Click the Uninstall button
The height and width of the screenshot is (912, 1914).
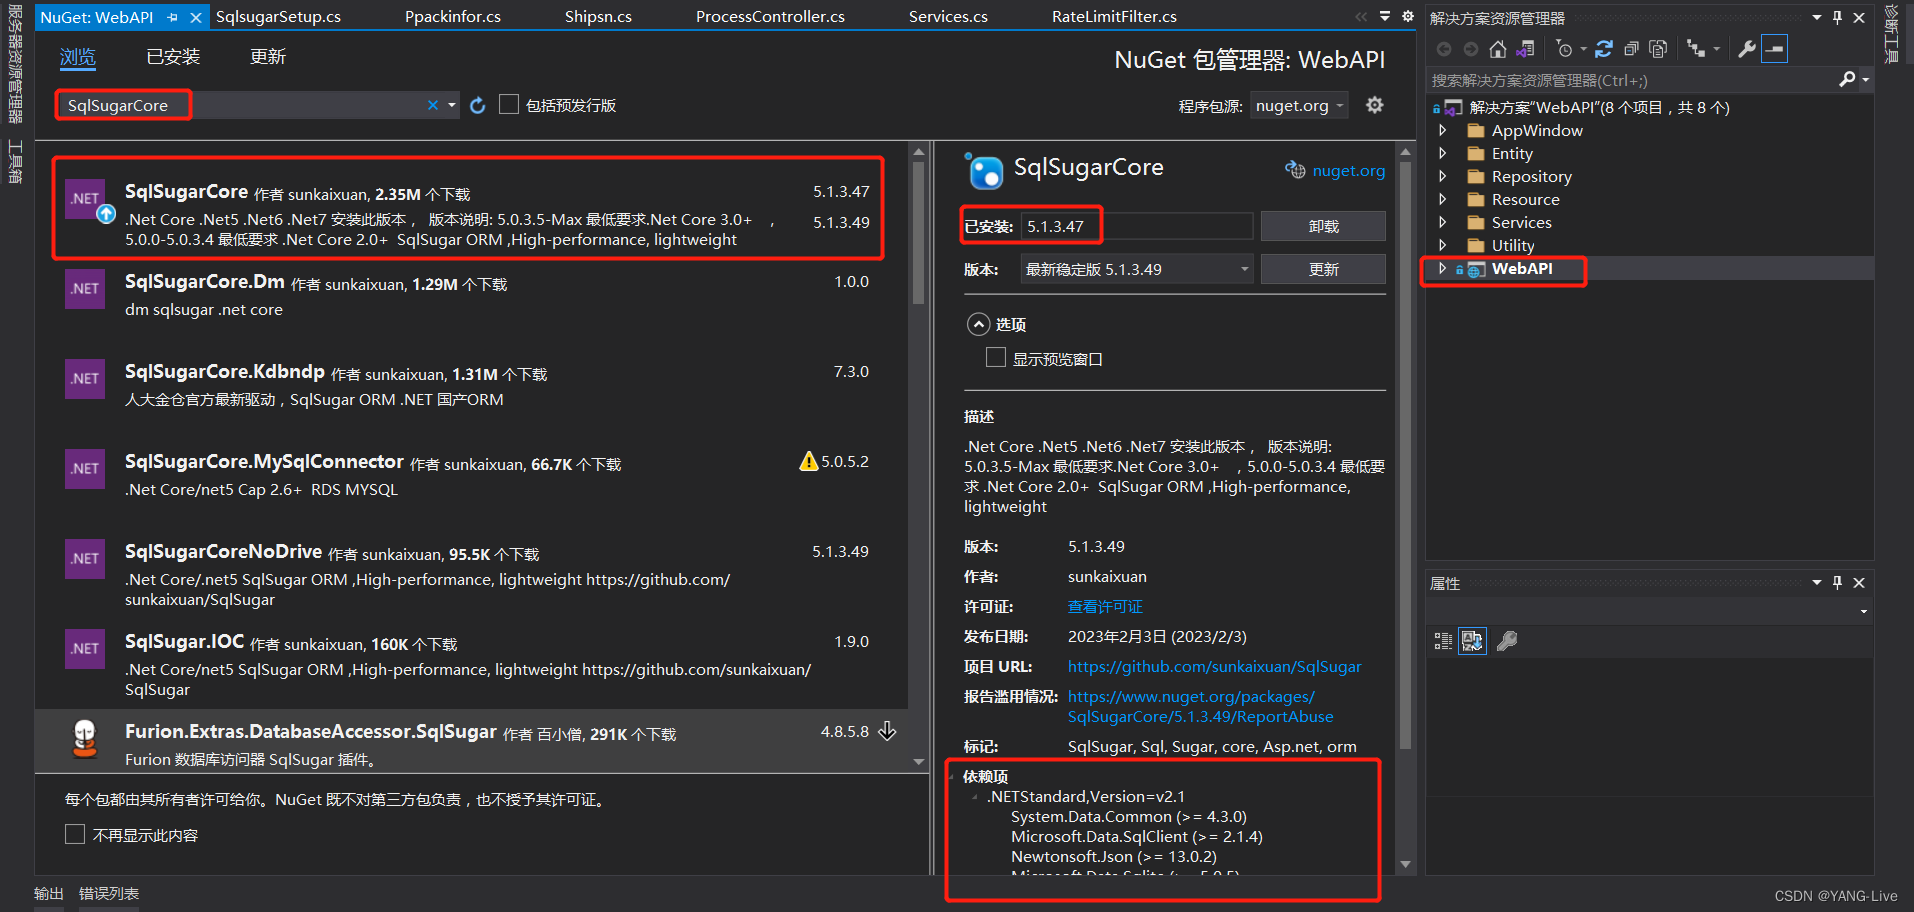(x=1323, y=226)
